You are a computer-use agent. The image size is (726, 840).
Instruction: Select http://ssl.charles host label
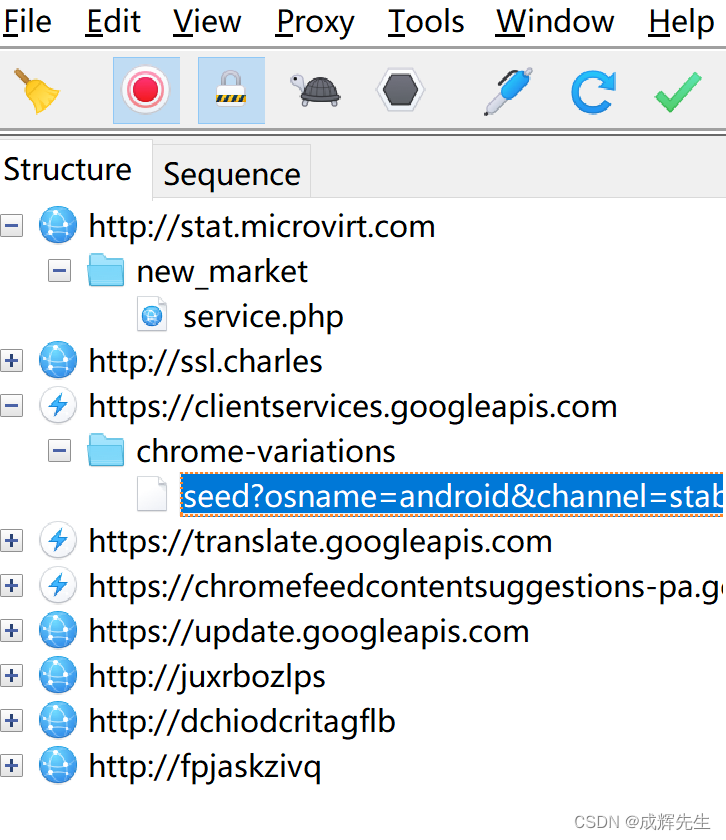click(x=205, y=362)
